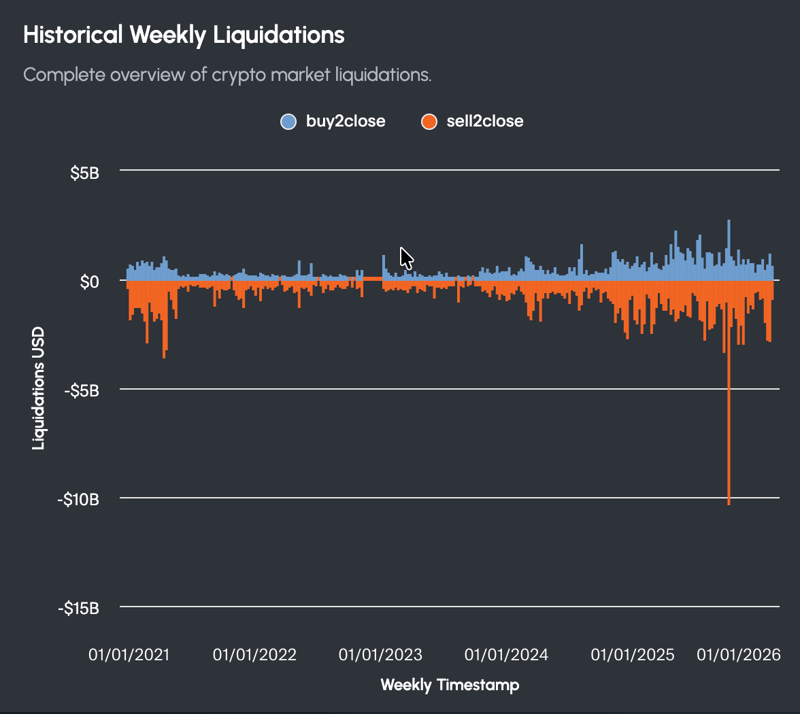Click the 01/01/2021 timestamp label
The width and height of the screenshot is (800, 714).
click(x=131, y=655)
